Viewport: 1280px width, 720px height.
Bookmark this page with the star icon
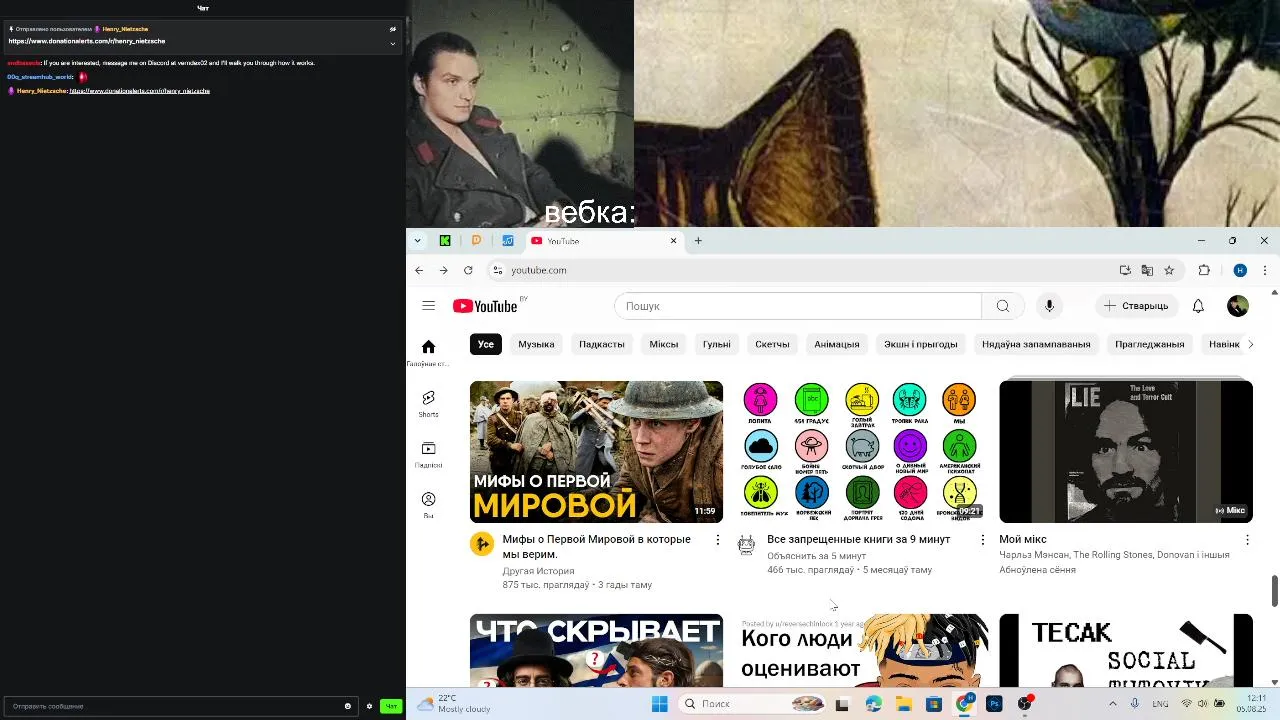[1169, 270]
